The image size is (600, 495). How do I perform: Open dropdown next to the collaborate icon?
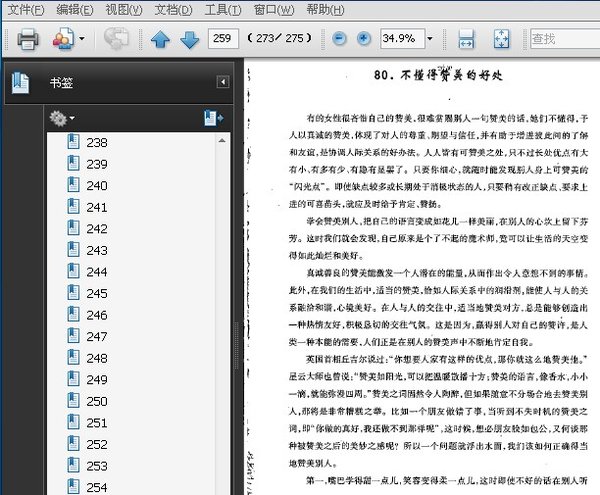point(81,39)
